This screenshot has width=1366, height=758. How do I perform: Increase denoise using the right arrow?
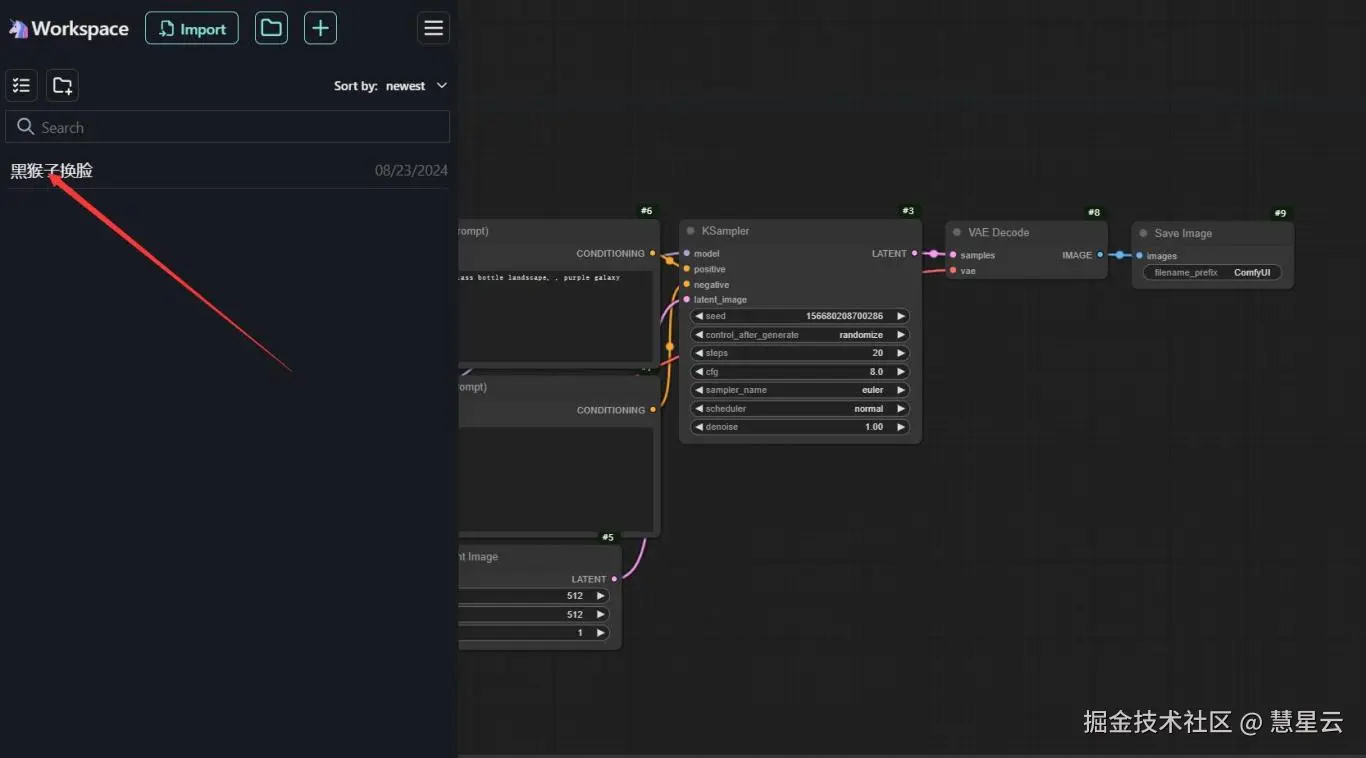(x=901, y=427)
